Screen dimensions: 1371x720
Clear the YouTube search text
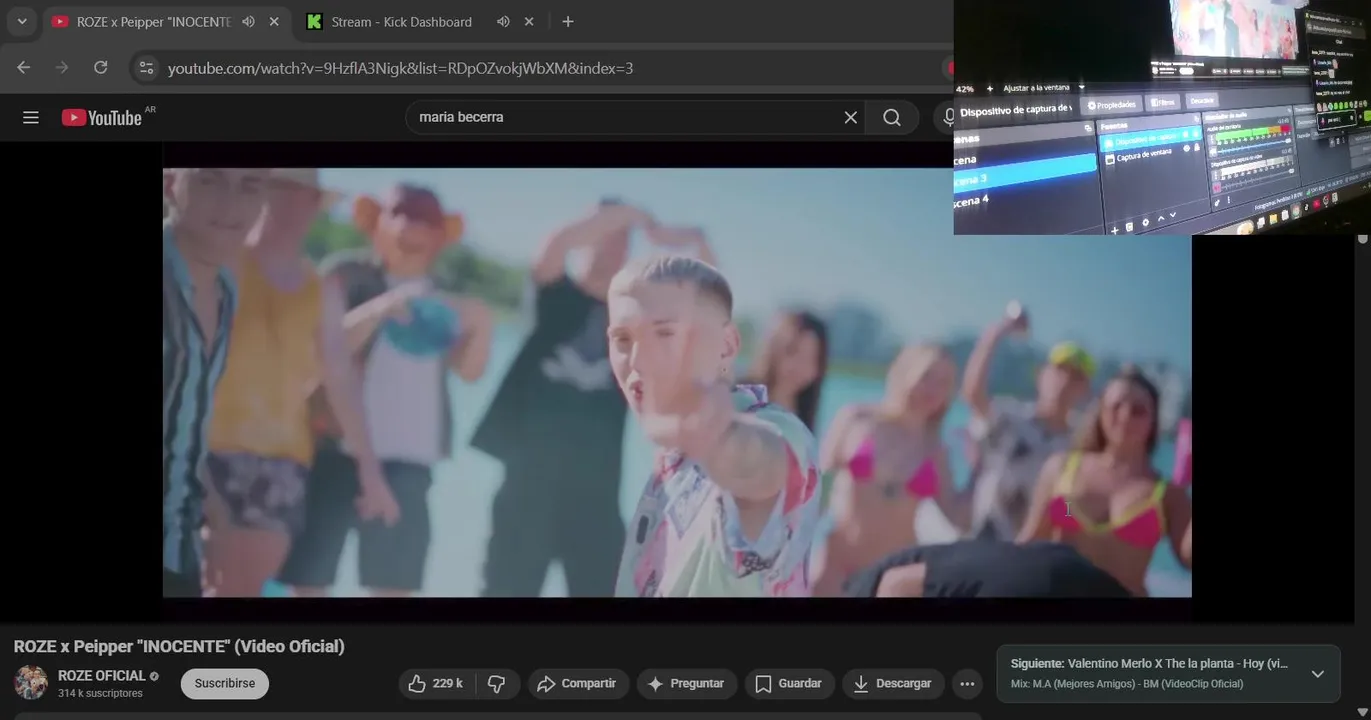click(x=851, y=117)
